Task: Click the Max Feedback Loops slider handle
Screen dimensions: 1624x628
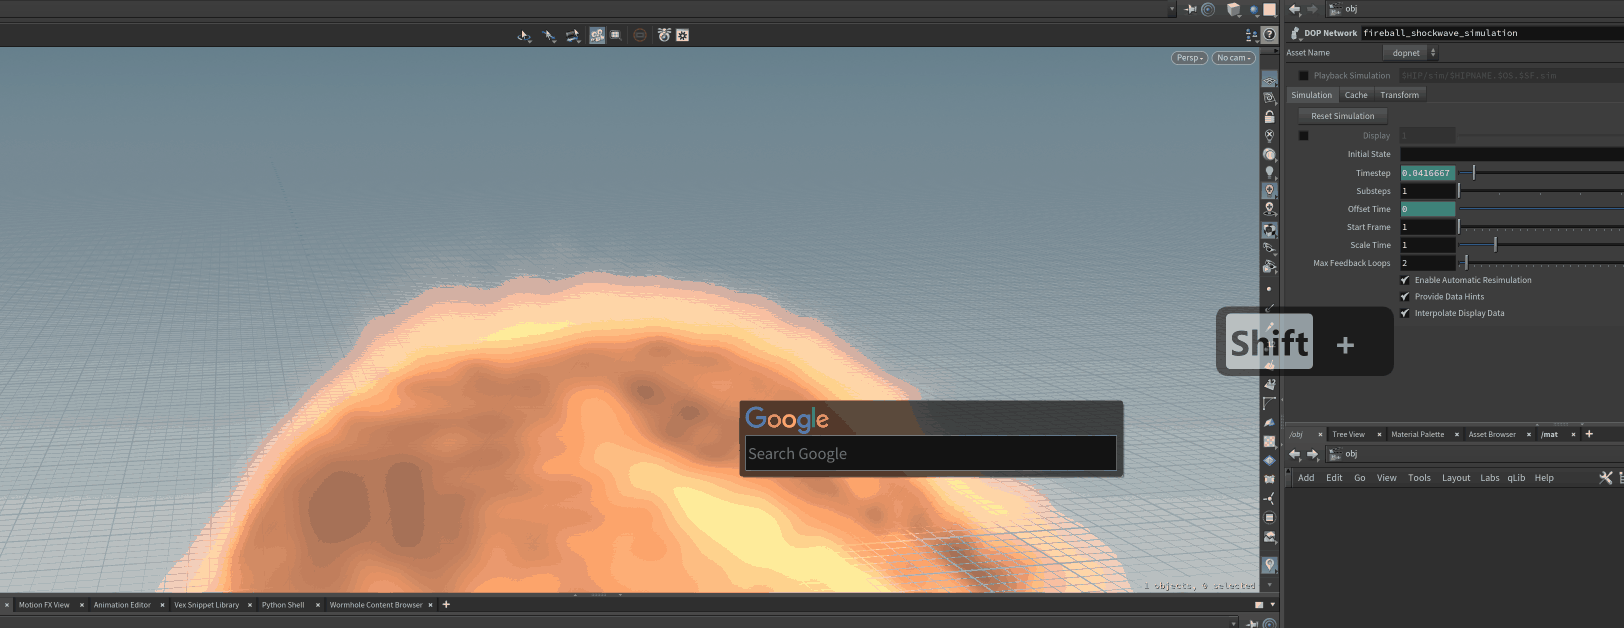Action: click(x=1466, y=263)
